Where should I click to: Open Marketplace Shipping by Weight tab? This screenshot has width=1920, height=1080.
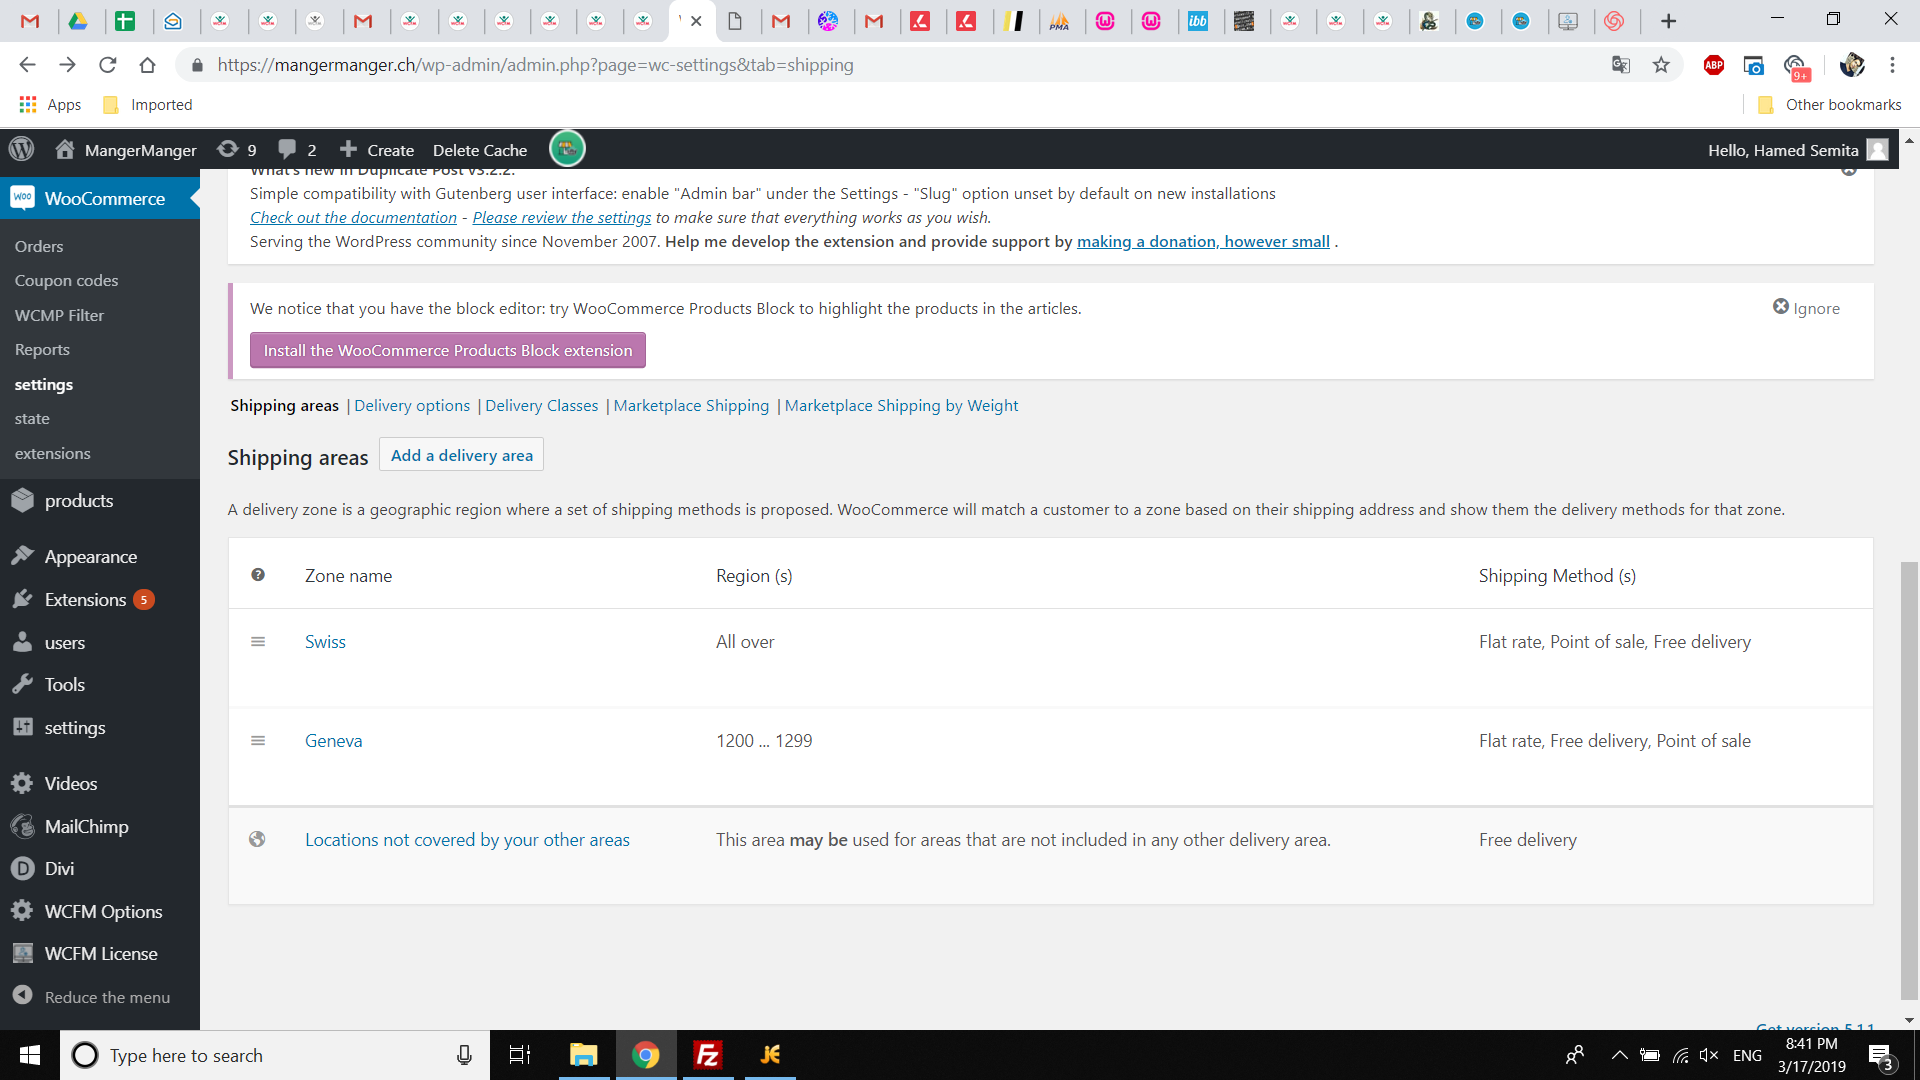[901, 406]
